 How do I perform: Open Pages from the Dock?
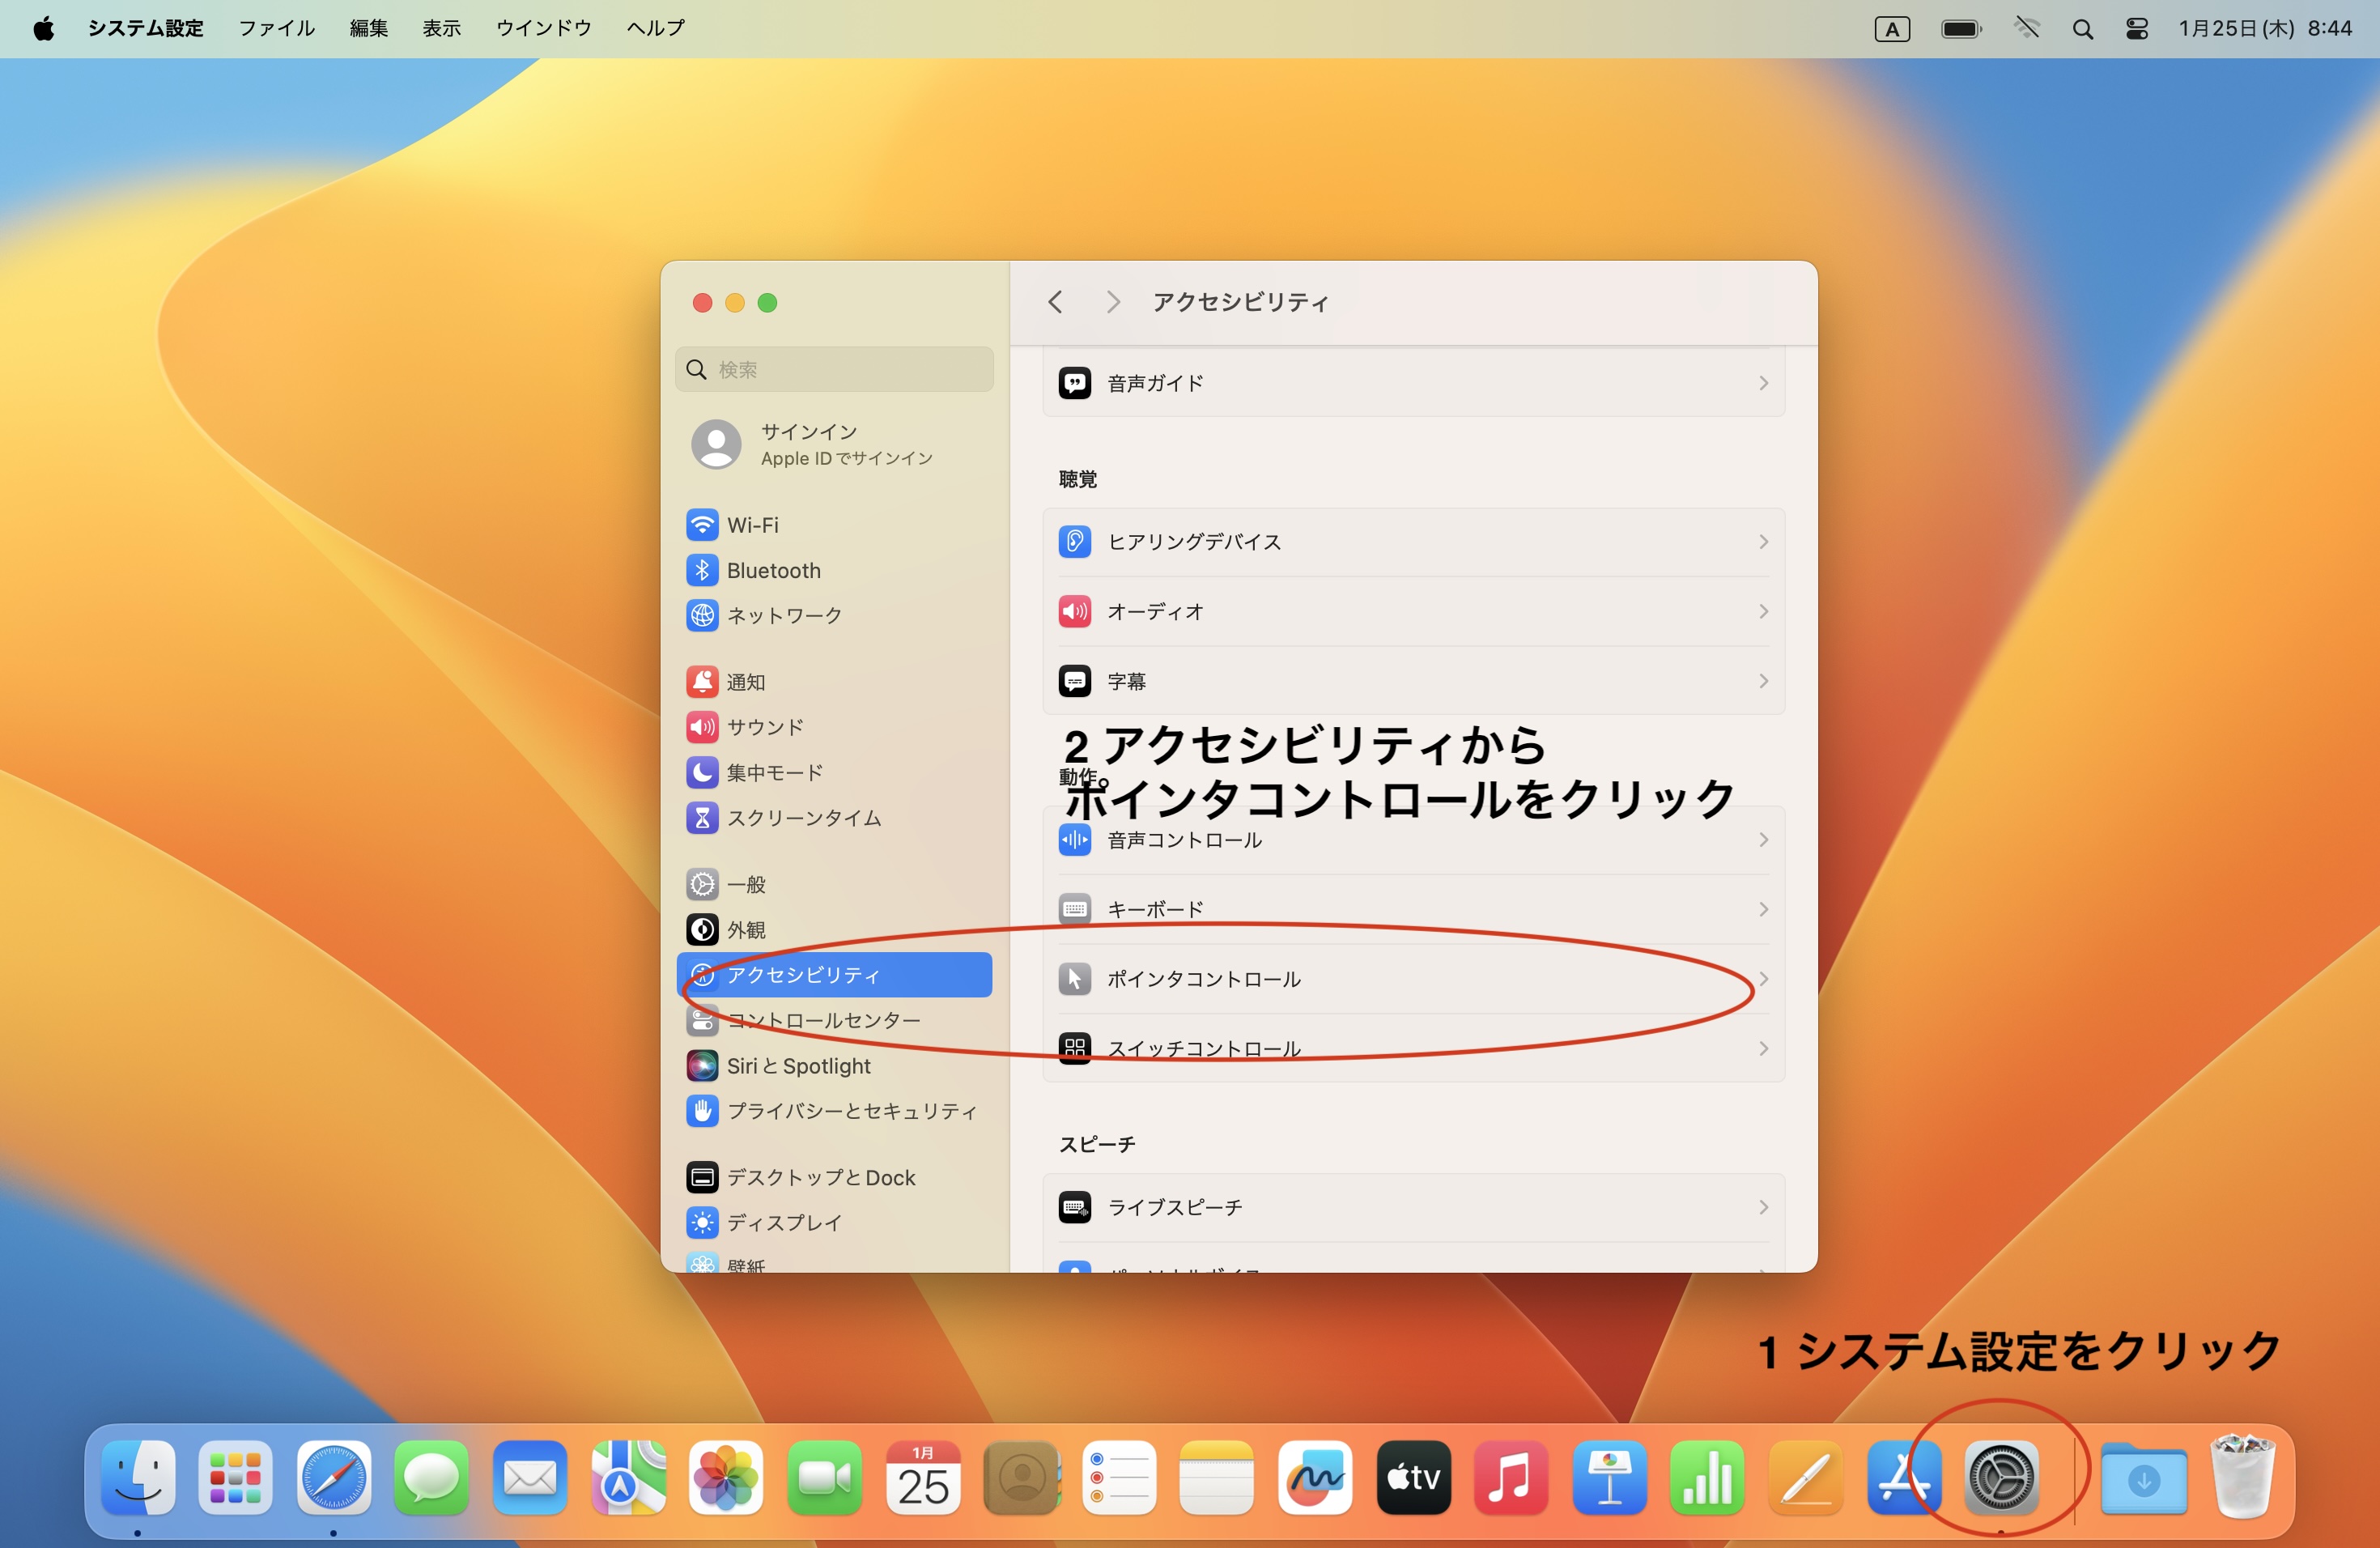[x=1805, y=1477]
